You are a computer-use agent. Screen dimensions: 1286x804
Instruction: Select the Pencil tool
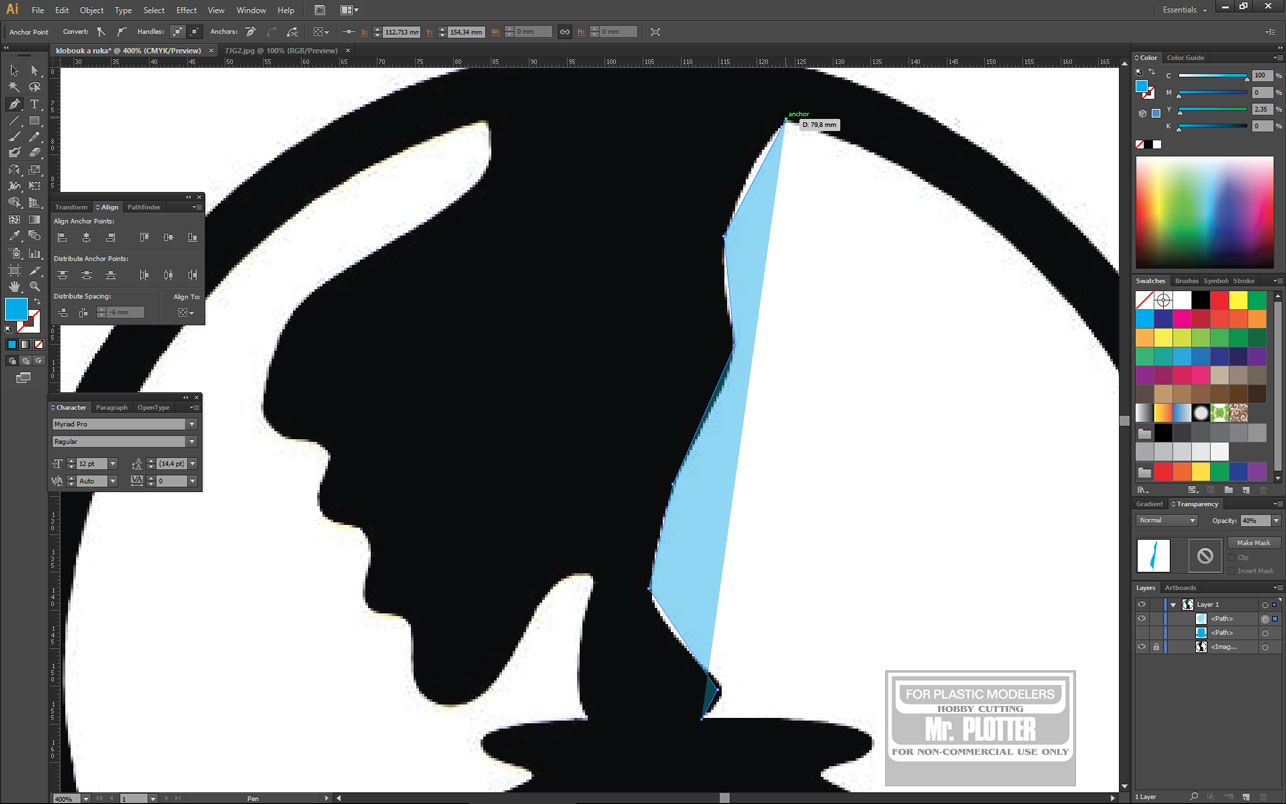pos(35,137)
